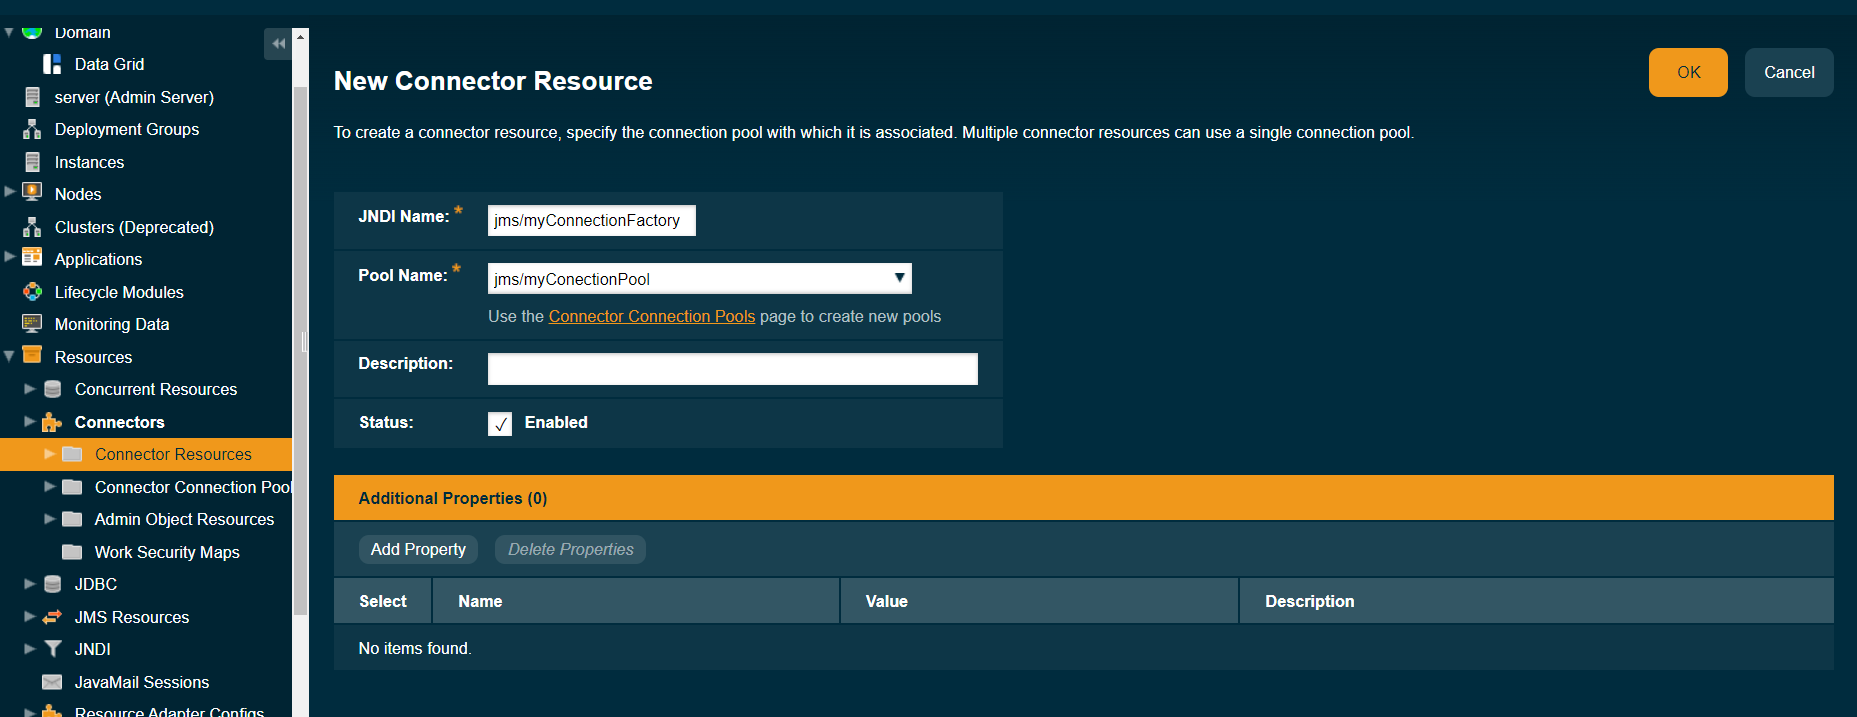Follow the Connector Connection Pools link
This screenshot has height=717, width=1857.
click(x=651, y=316)
